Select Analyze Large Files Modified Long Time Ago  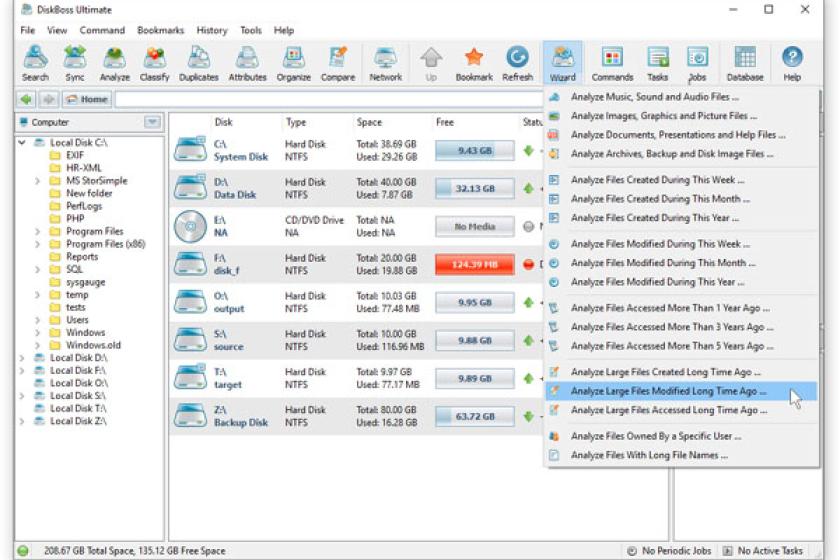tap(681, 391)
